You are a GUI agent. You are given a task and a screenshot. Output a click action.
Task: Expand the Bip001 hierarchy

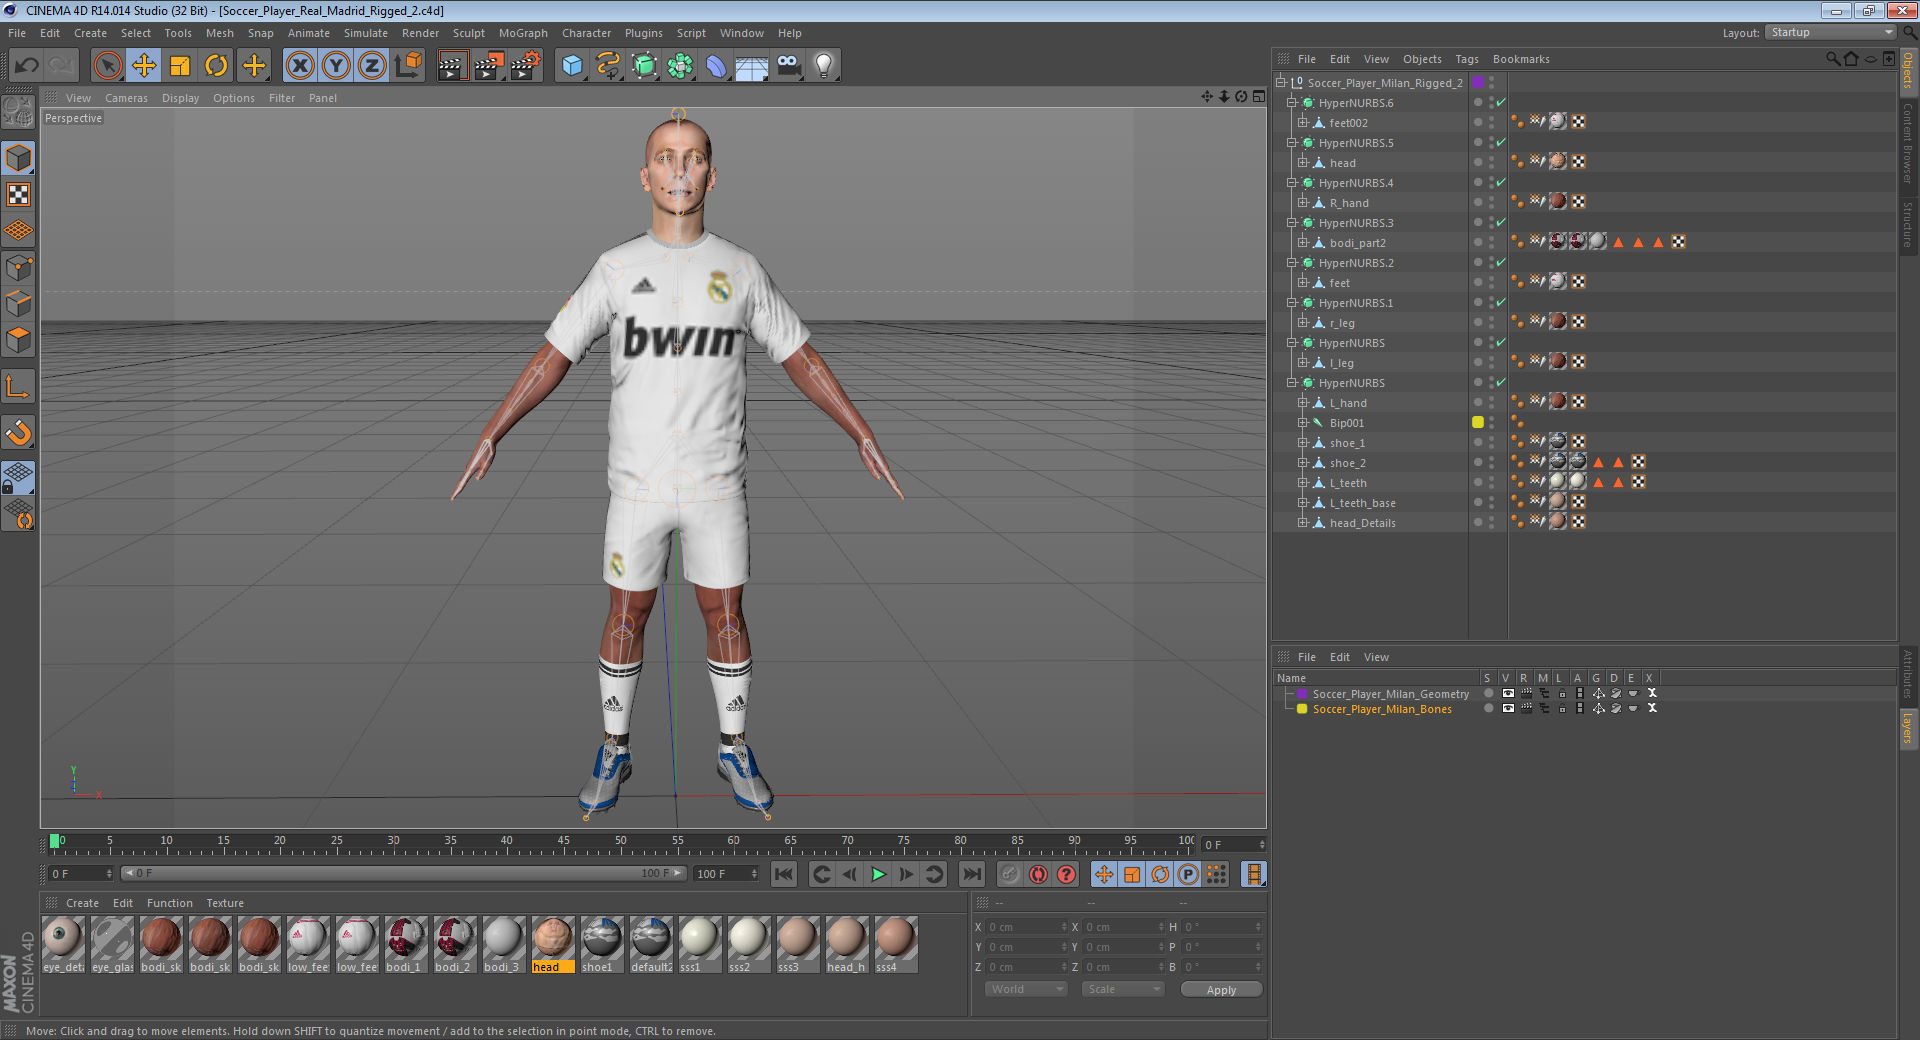pos(1303,422)
